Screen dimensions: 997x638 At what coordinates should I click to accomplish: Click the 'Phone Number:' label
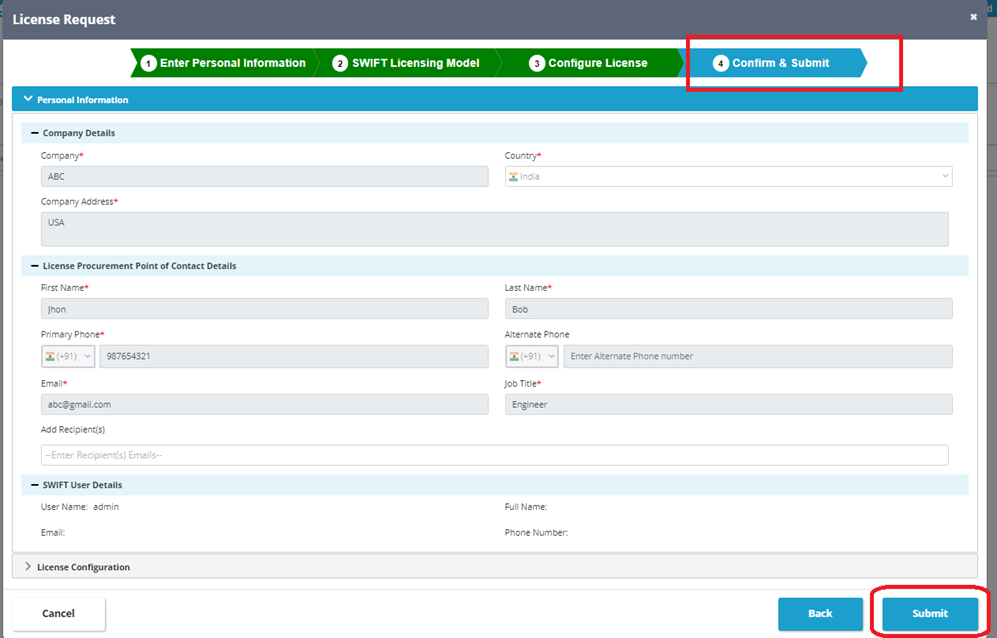tap(537, 532)
